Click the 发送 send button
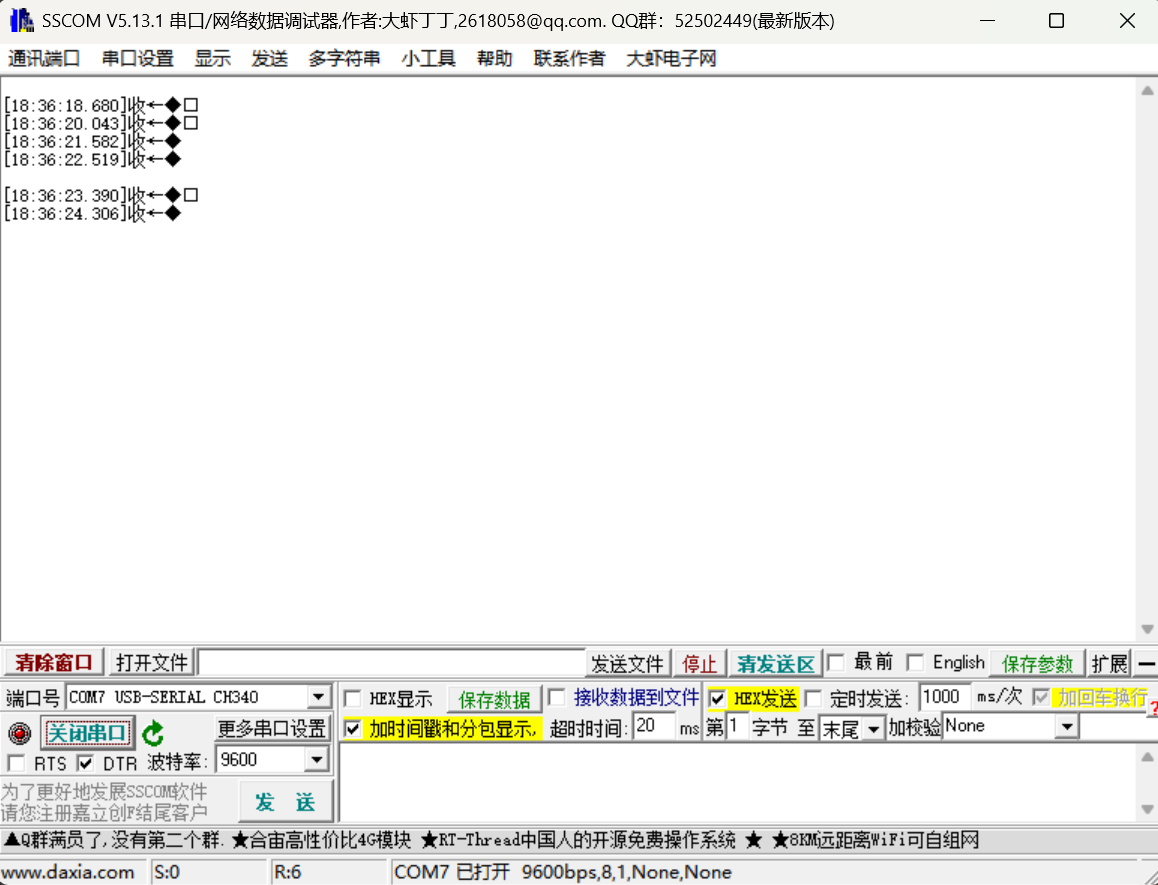 [x=285, y=802]
